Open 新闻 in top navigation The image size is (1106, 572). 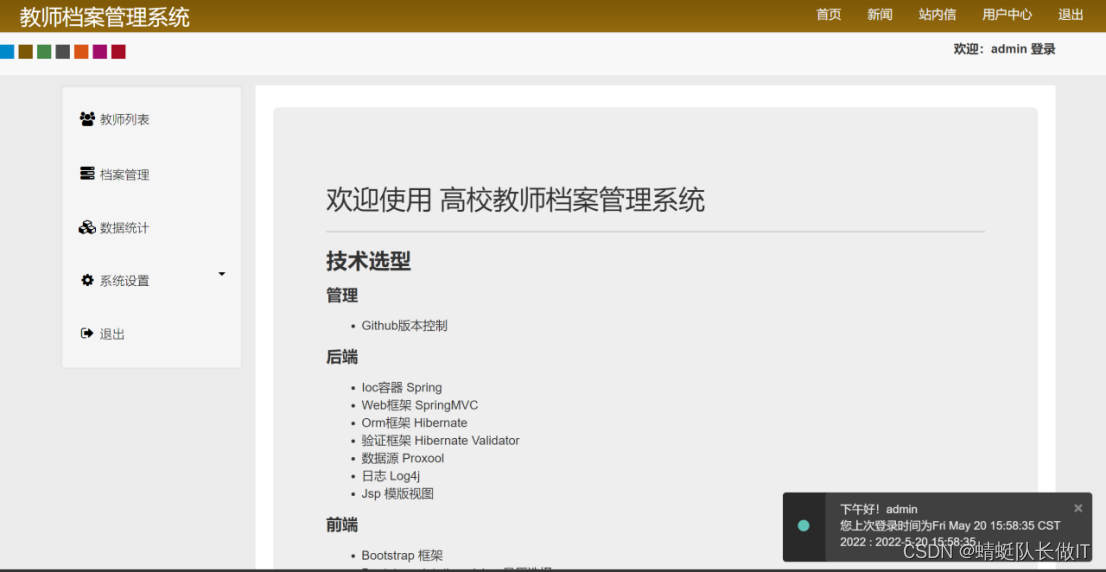880,15
